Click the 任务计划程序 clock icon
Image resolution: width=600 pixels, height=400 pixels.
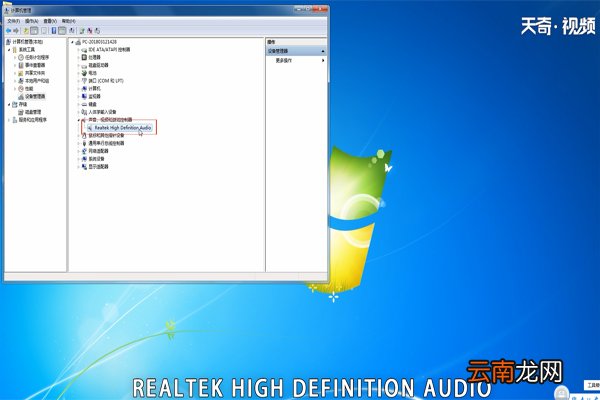[x=21, y=57]
